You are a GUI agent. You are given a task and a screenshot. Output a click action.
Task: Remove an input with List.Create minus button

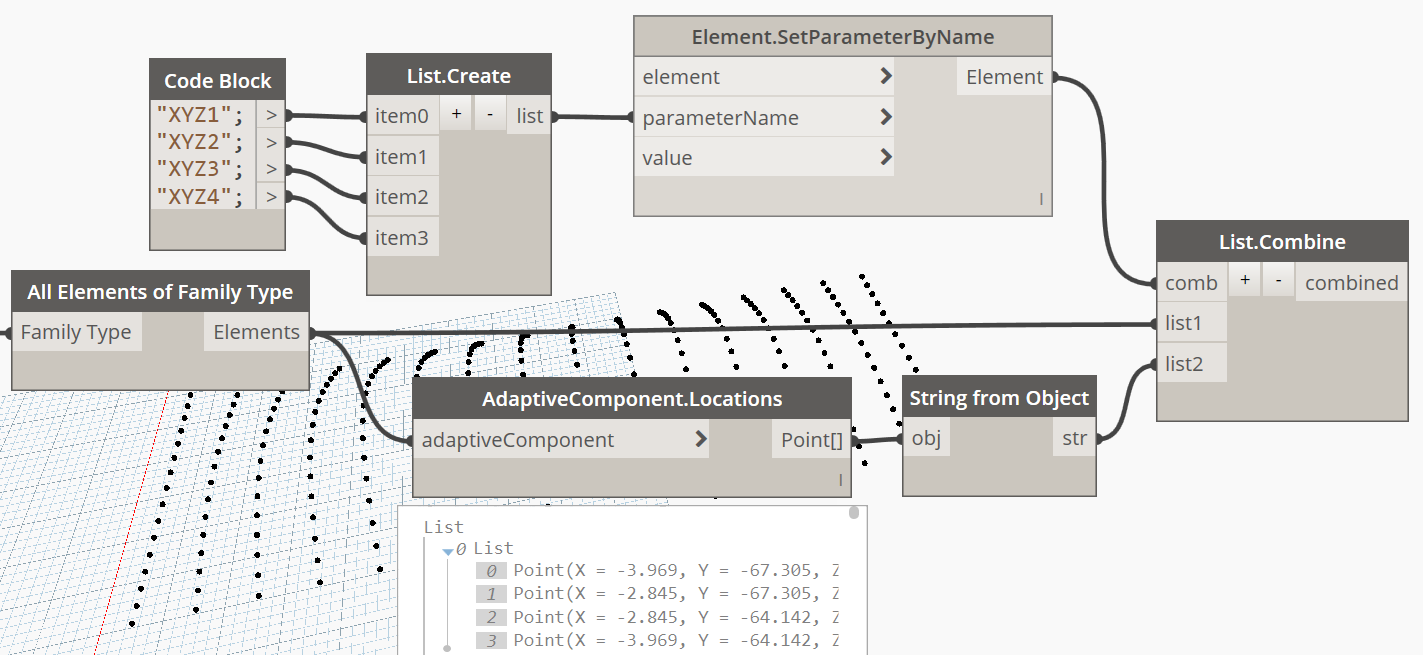489,115
